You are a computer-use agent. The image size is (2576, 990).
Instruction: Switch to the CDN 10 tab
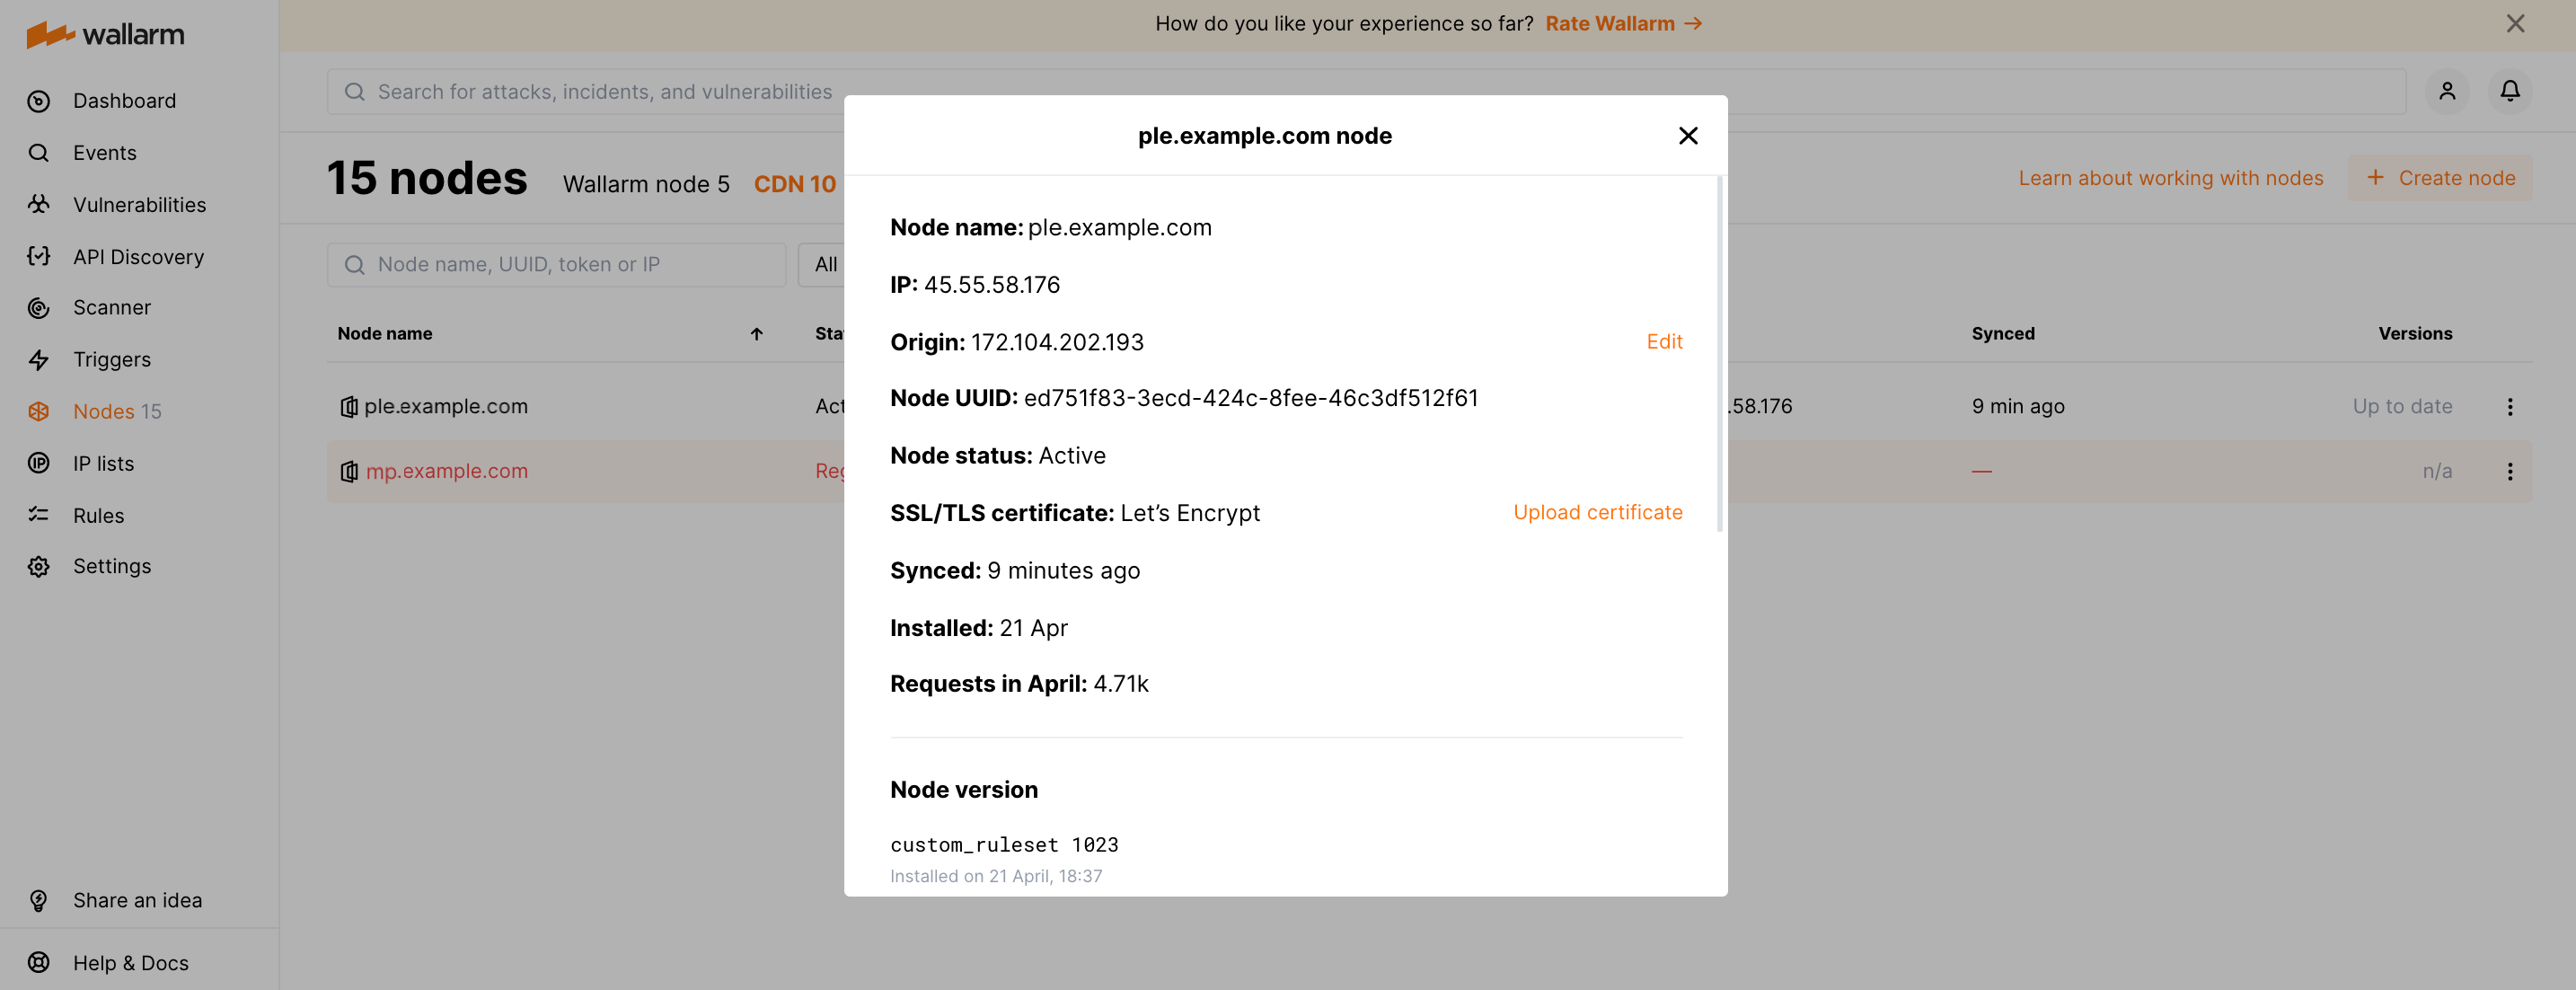point(794,183)
